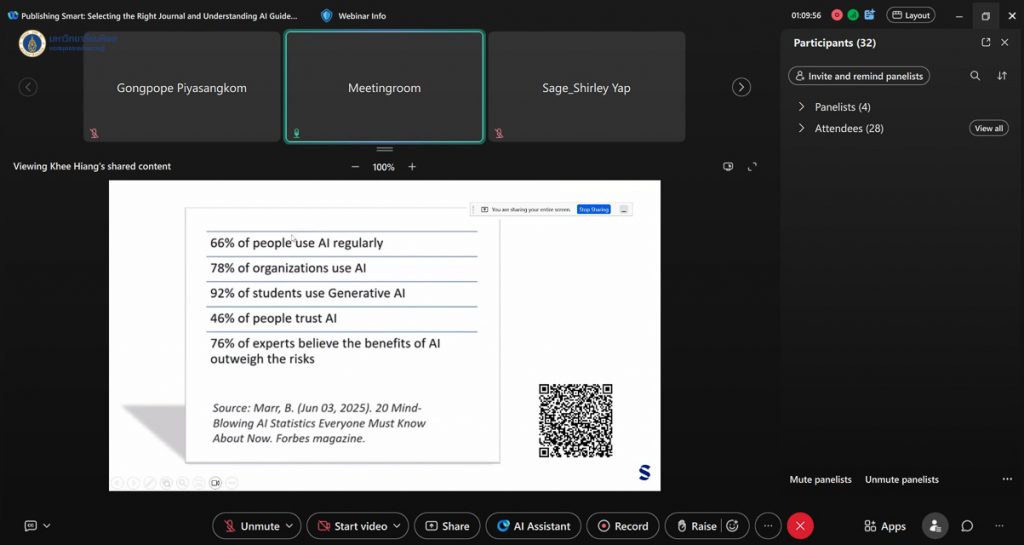Open the reactions smiley icon
Screen dimensions: 1024x545
[x=733, y=526]
